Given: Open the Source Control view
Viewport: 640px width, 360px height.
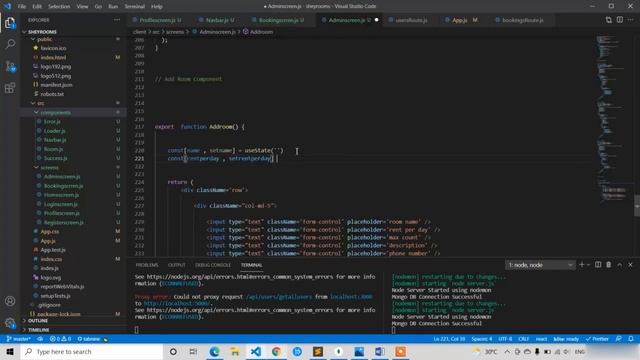Looking at the screenshot, I should (x=10, y=66).
